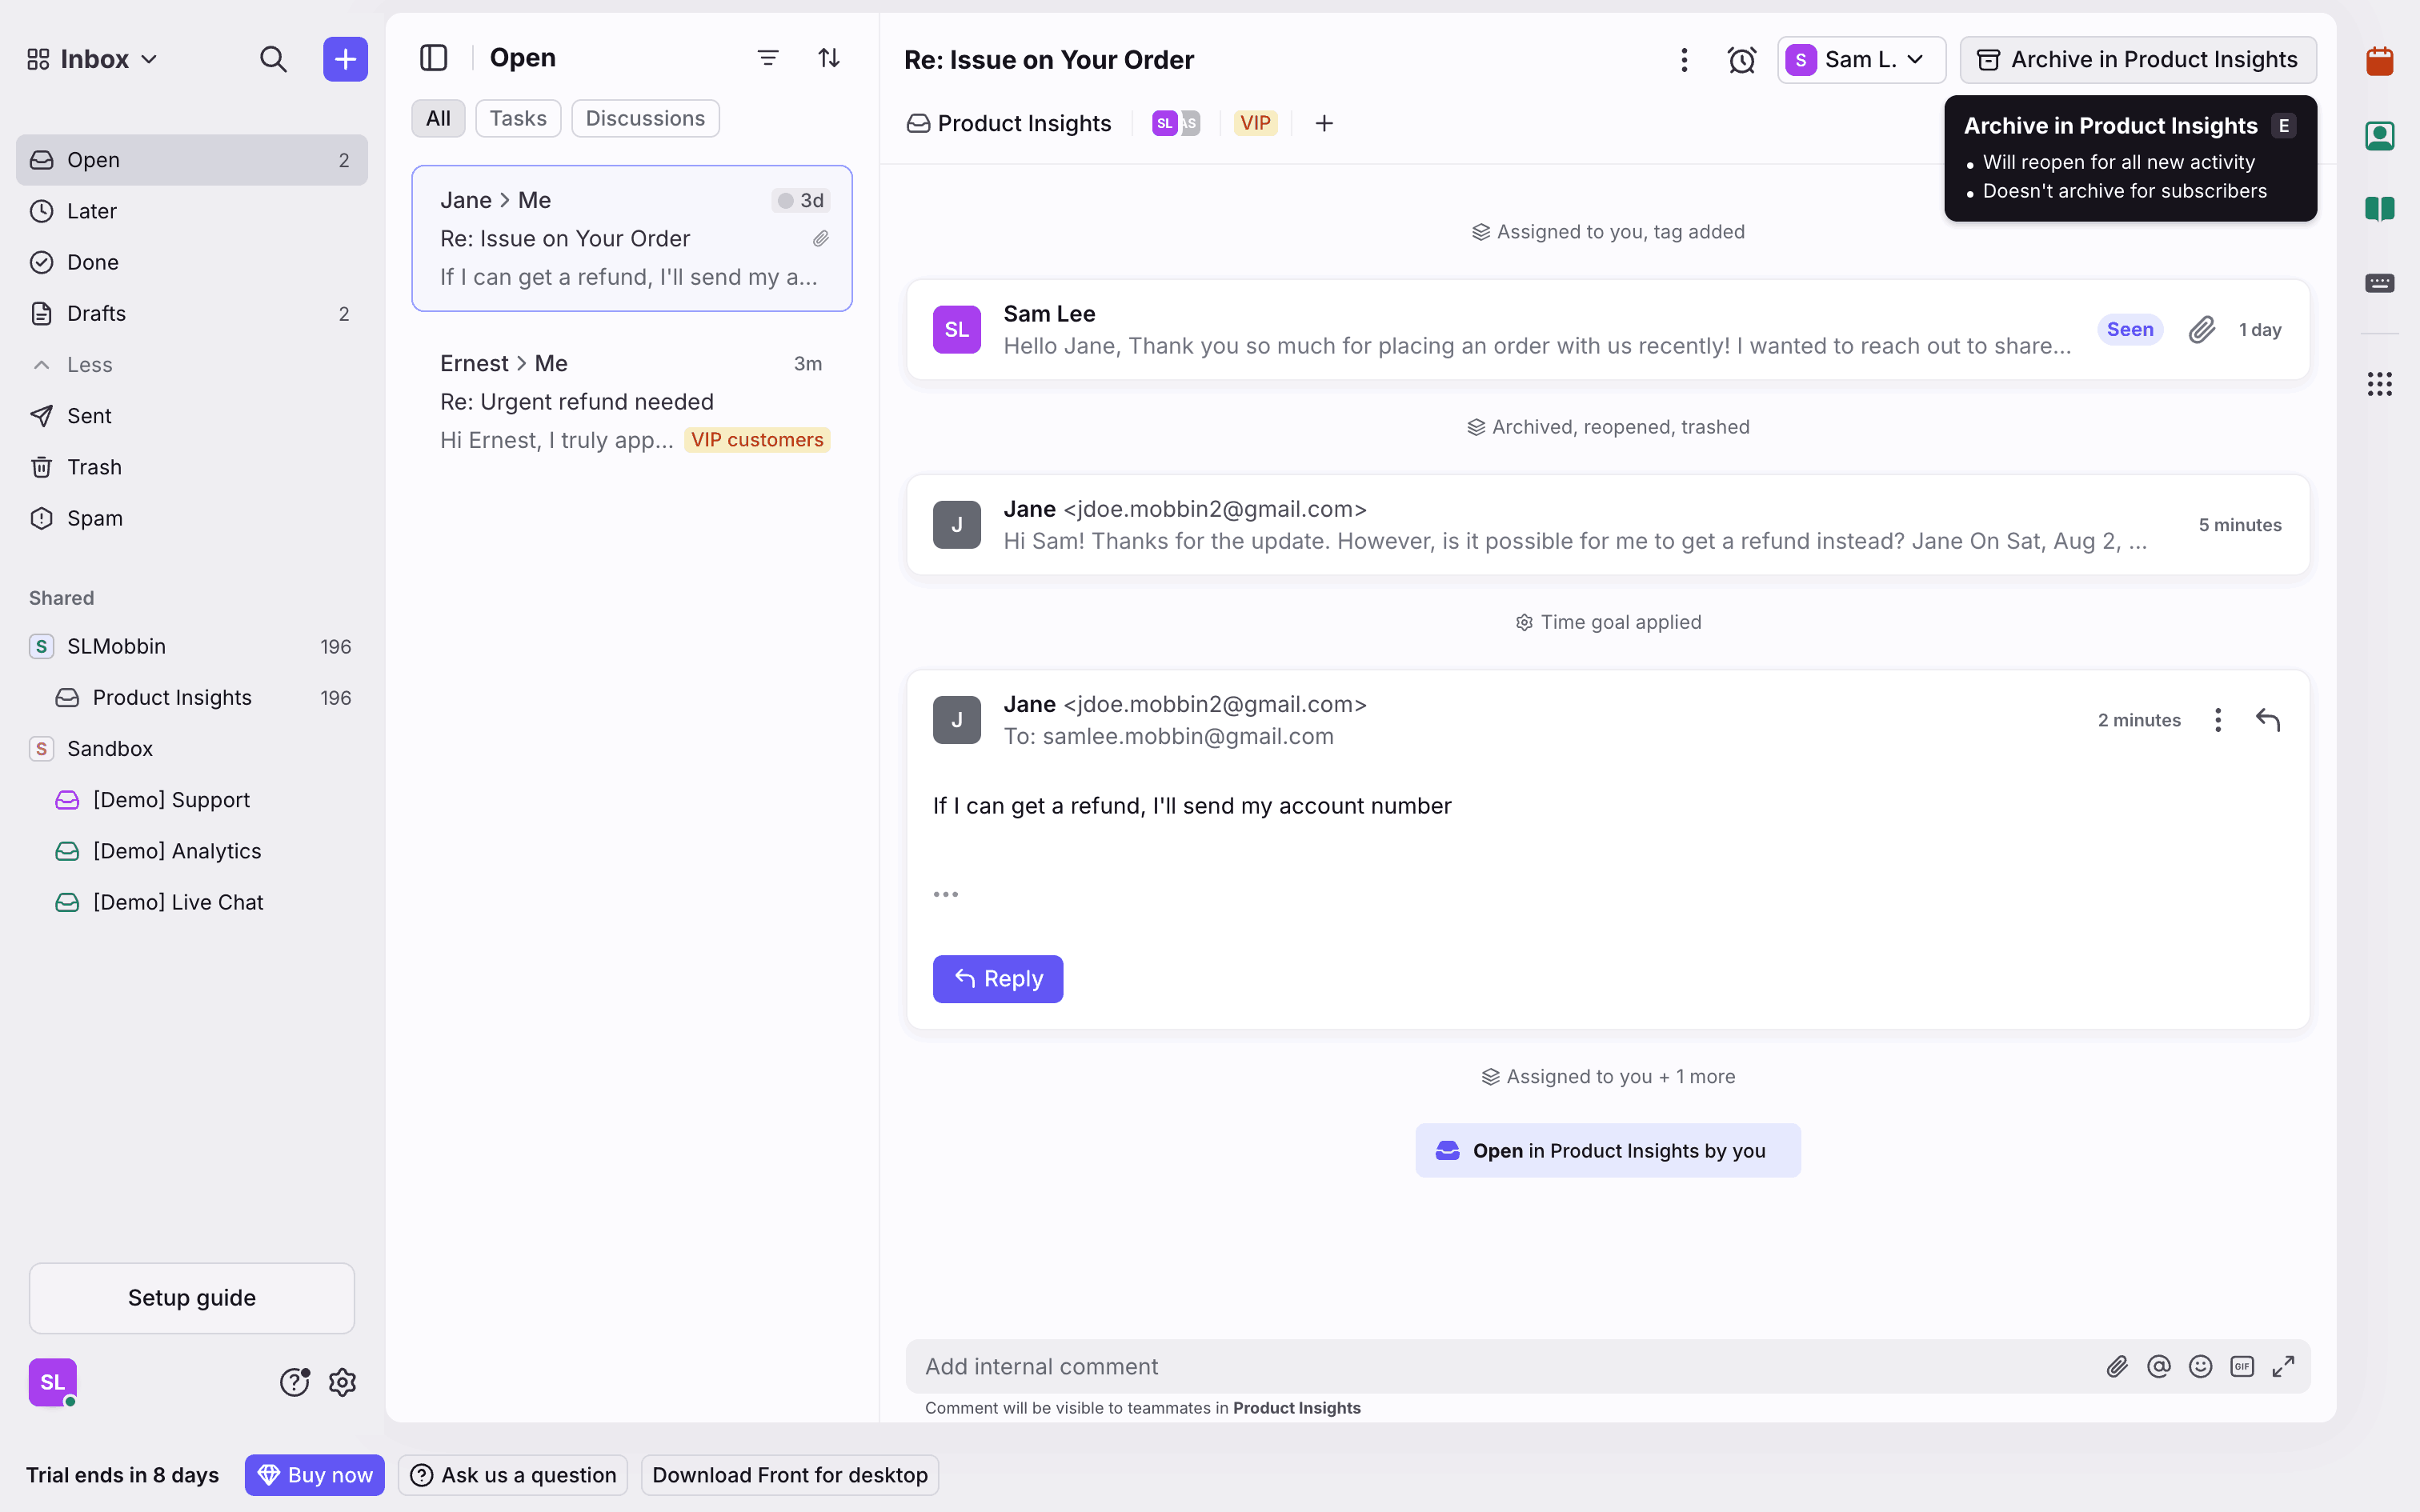Switch to the Discussions tab
The height and width of the screenshot is (1512, 2420).
(x=645, y=118)
